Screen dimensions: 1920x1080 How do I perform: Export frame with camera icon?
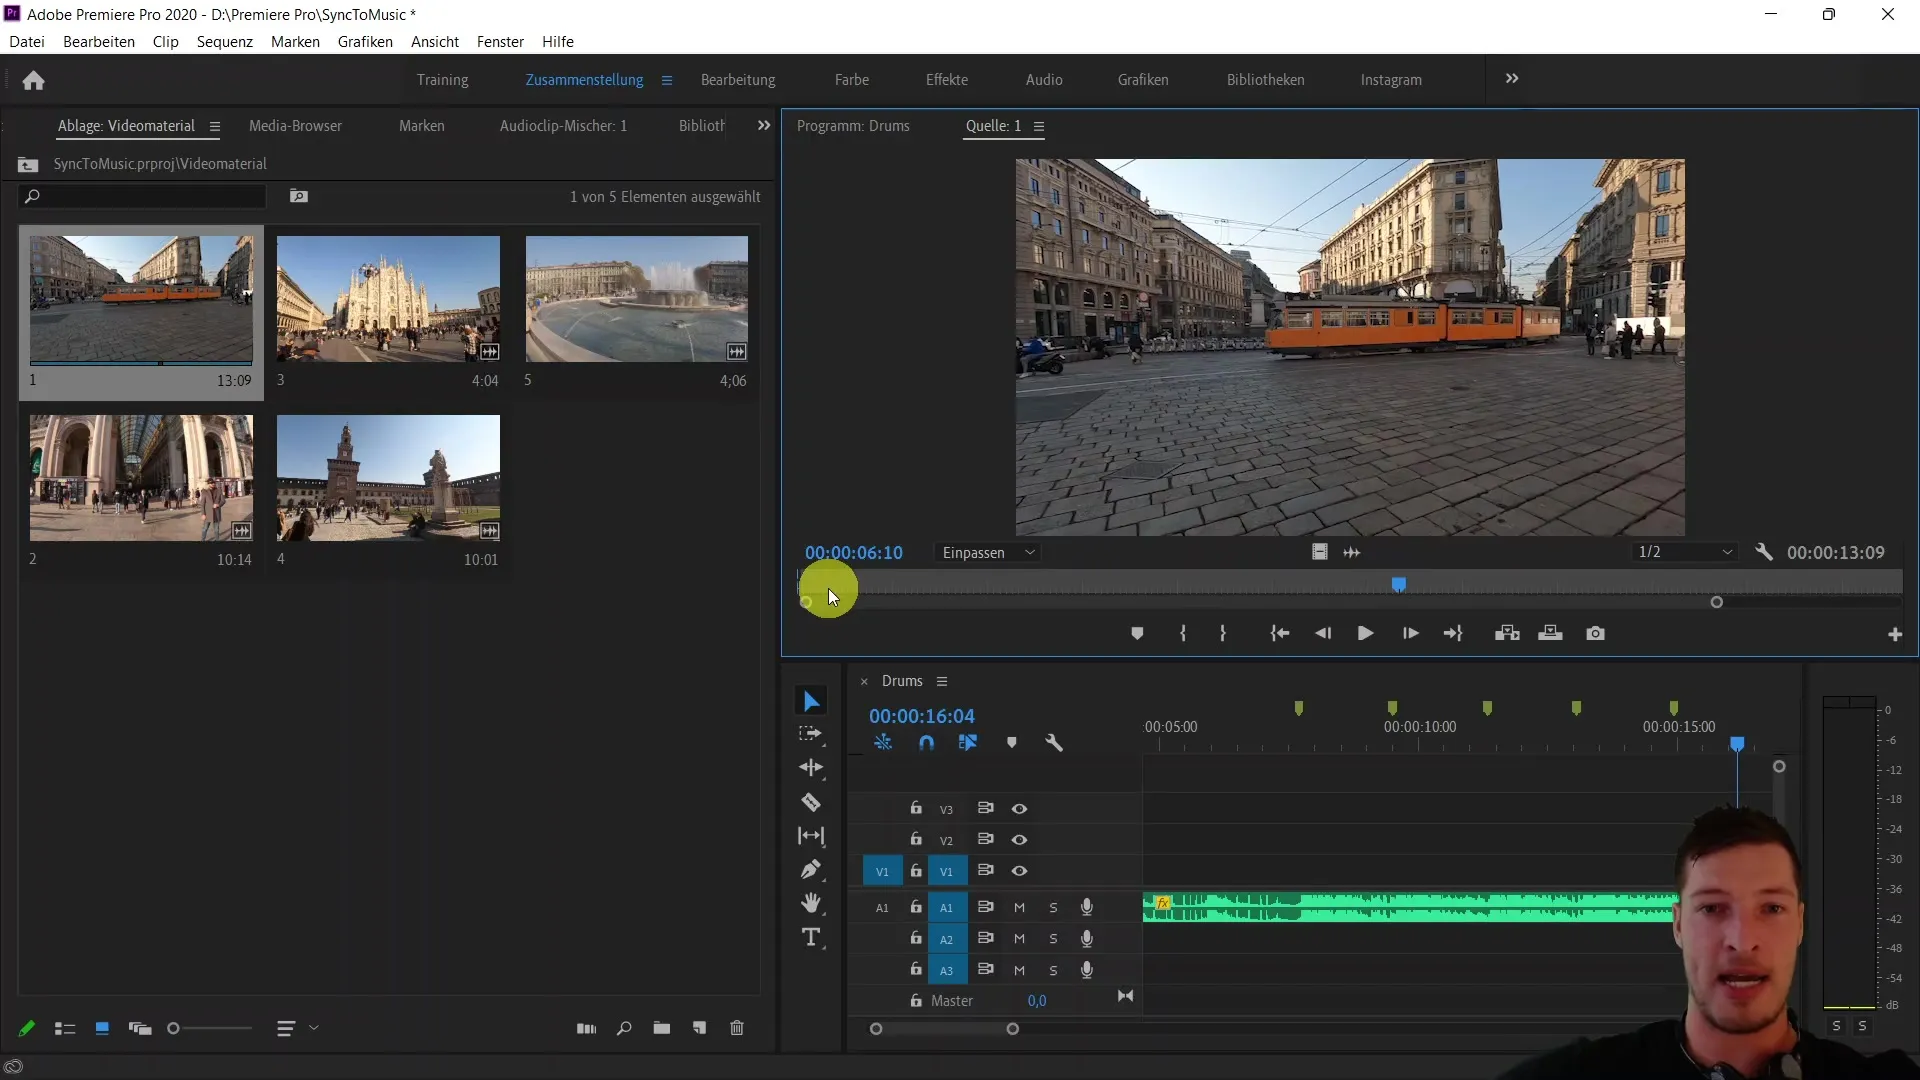coord(1595,633)
